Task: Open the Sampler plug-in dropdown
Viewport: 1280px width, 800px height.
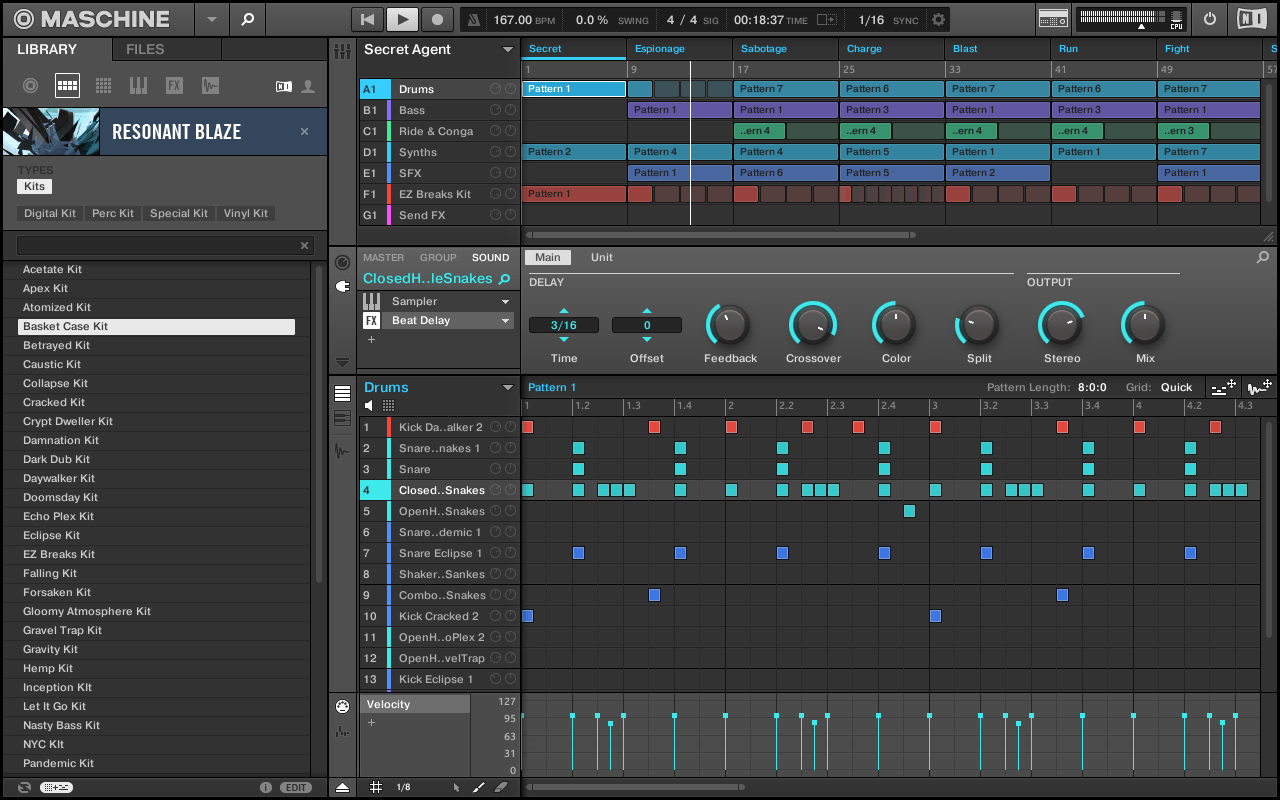Action: tap(506, 302)
